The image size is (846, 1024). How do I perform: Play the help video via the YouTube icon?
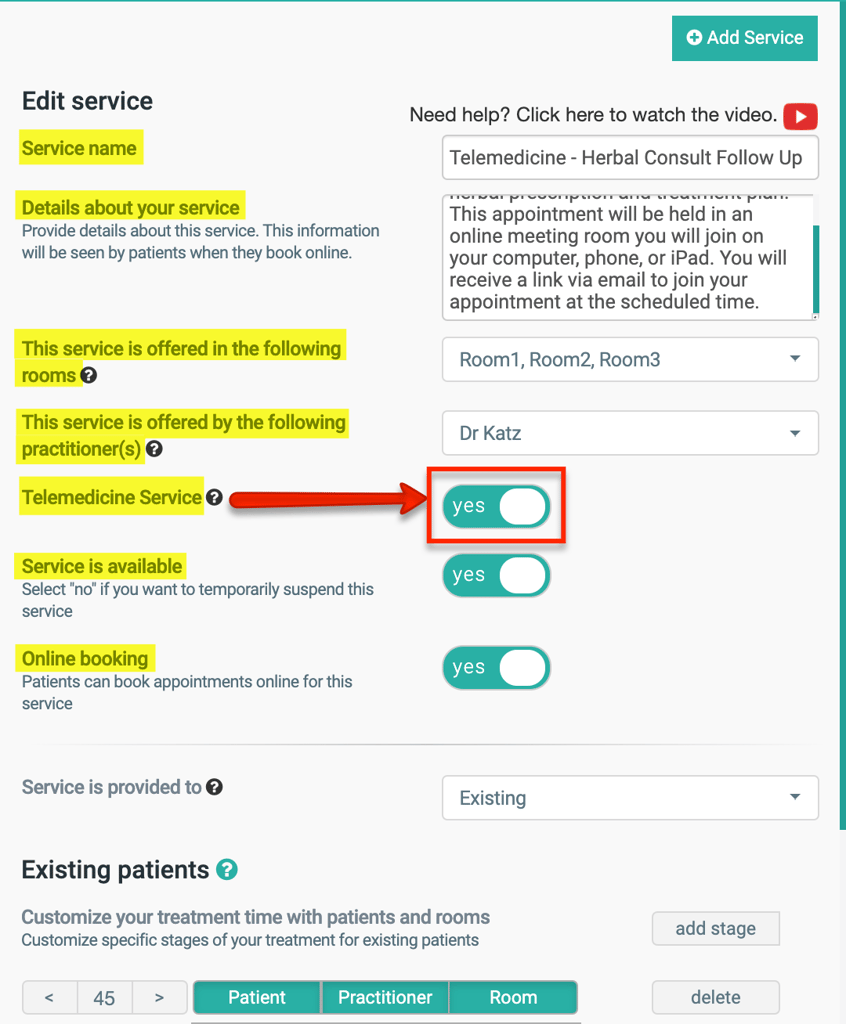point(800,116)
